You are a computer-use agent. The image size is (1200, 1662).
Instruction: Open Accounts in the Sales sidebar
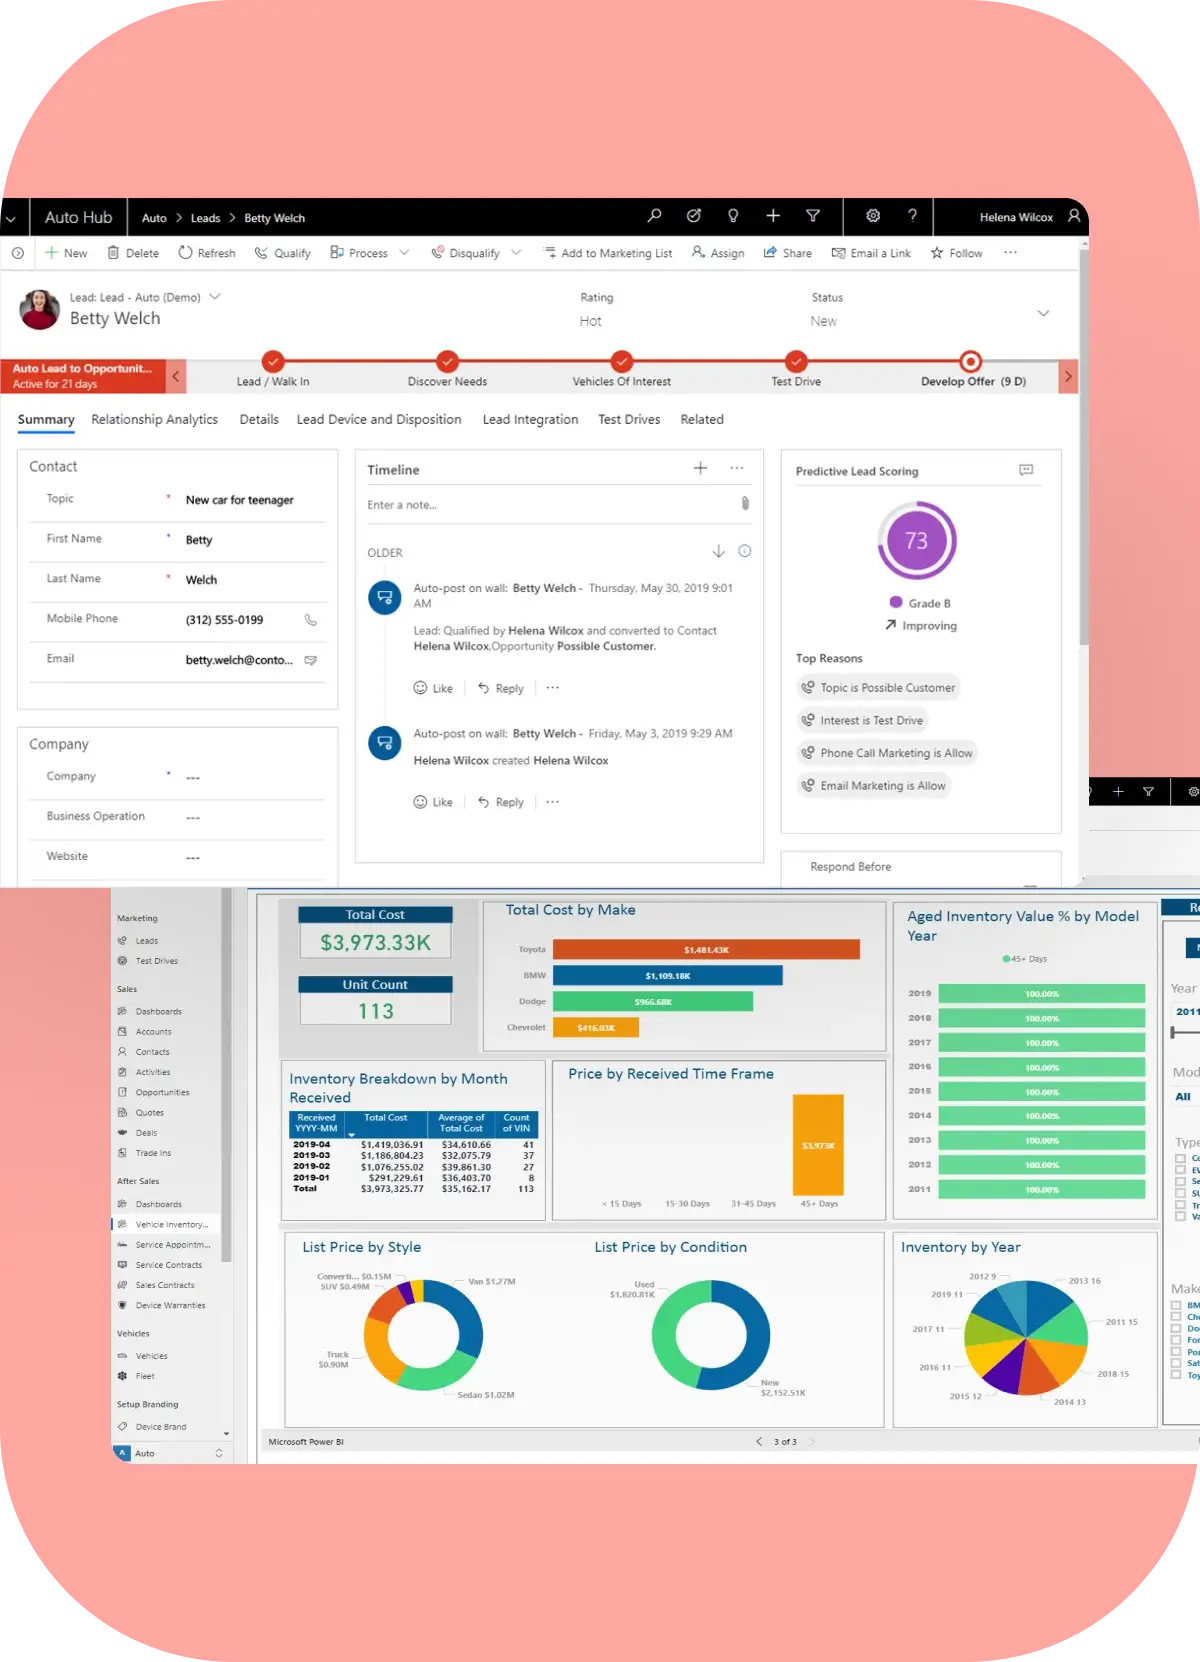pyautogui.click(x=153, y=1032)
